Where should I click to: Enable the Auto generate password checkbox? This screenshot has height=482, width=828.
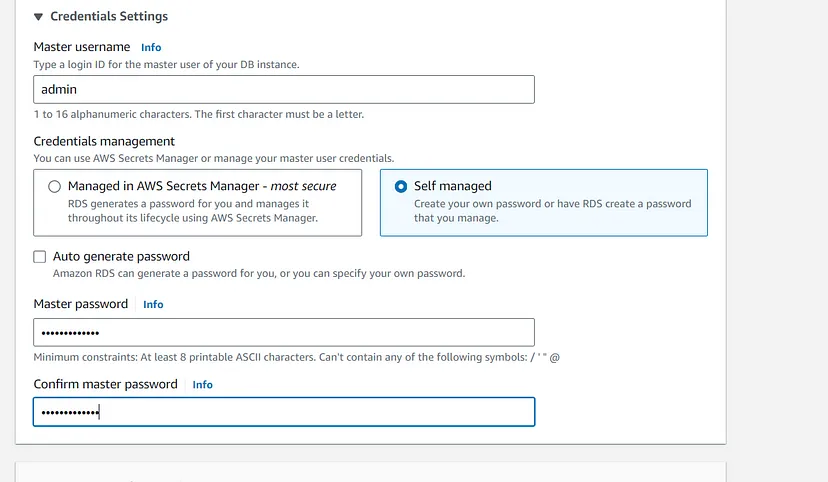40,256
